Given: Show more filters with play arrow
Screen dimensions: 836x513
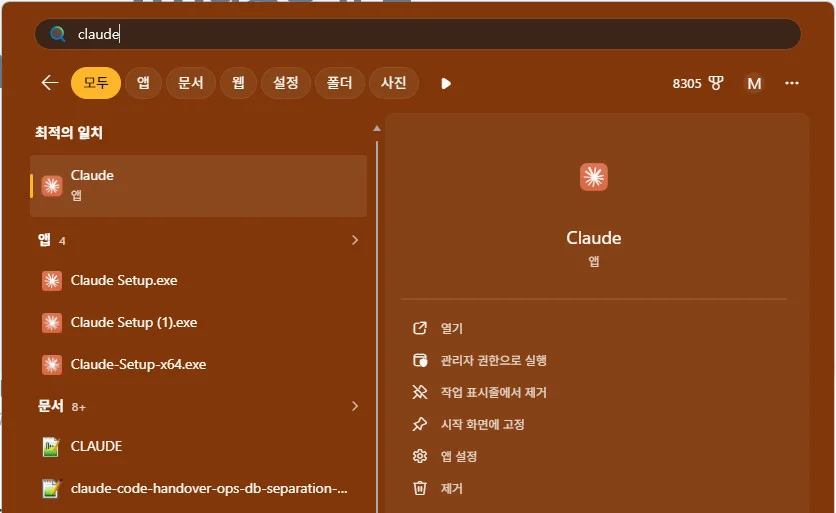Looking at the screenshot, I should 446,84.
